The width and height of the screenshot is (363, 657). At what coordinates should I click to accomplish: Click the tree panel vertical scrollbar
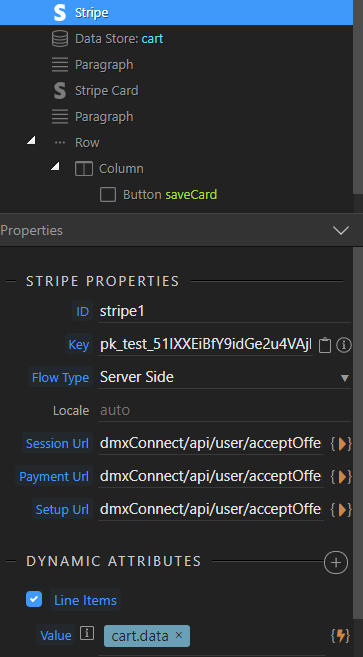pos(357,96)
